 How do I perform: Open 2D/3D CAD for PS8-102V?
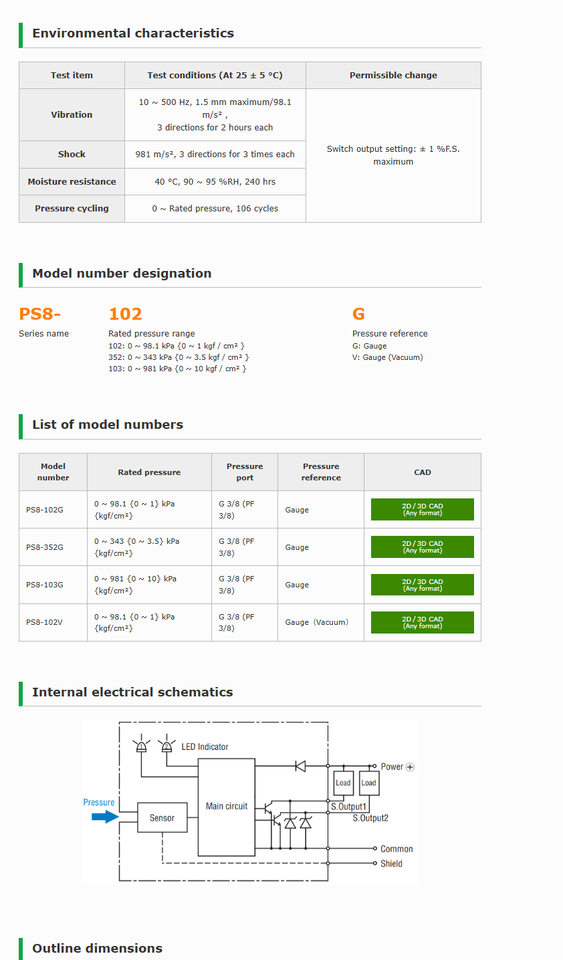click(x=422, y=622)
